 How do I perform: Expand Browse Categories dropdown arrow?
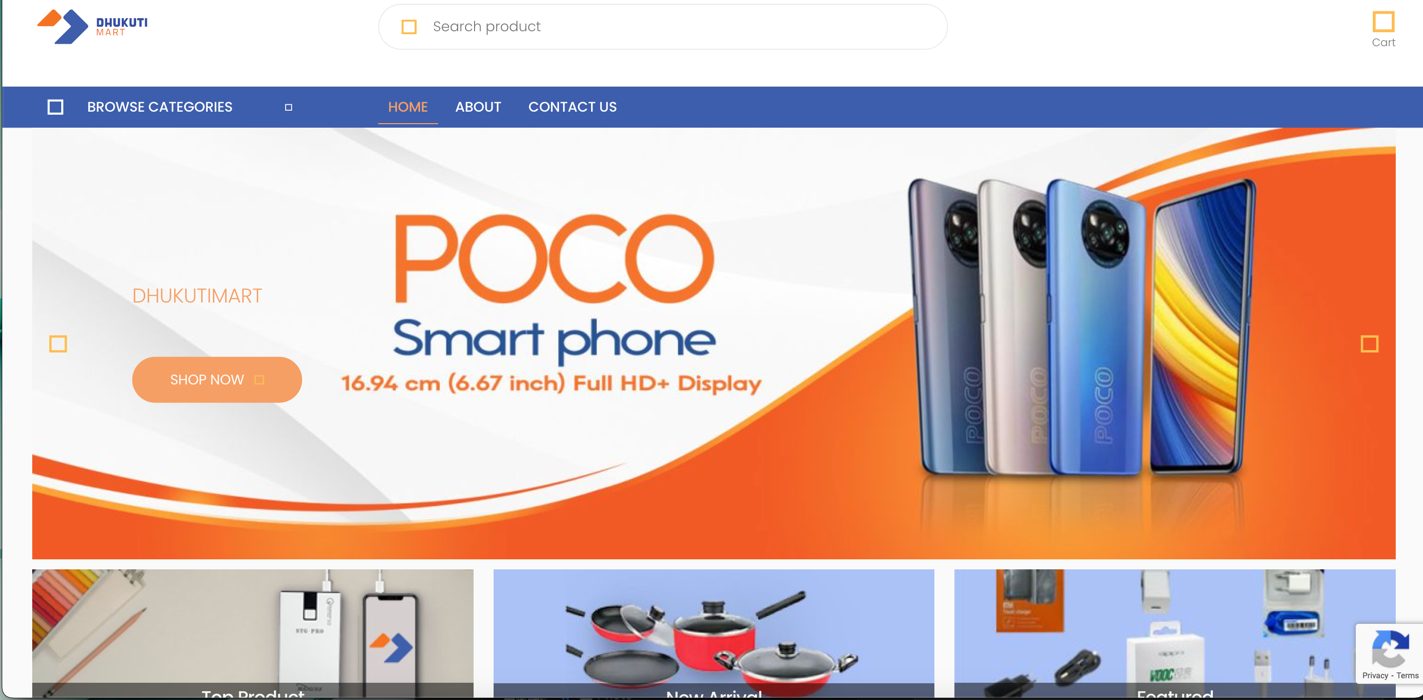pyautogui.click(x=289, y=107)
